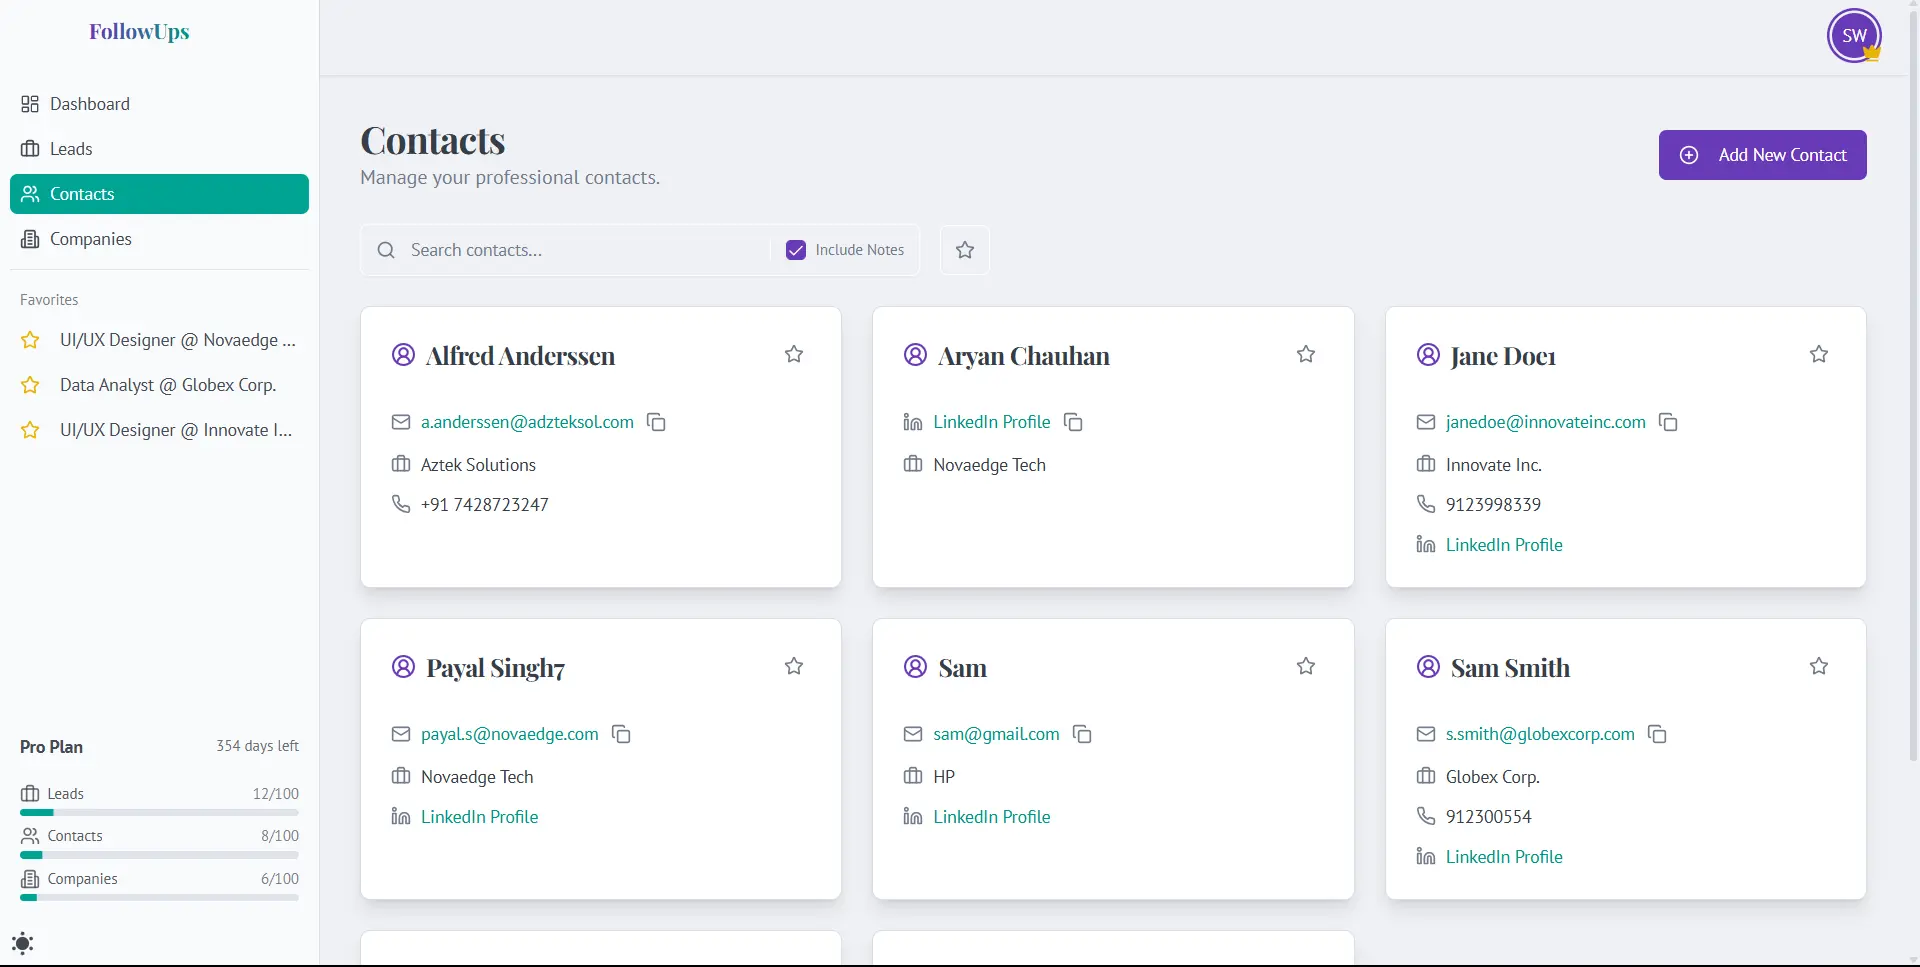Mark Payal Singh7 as favorite
The height and width of the screenshot is (967, 1920).
794,666
